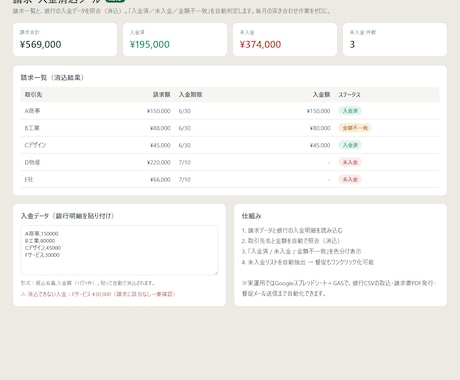Click the 形式 format hint below textarea
Image resolution: width=460 pixels, height=380 pixels.
[x=88, y=283]
